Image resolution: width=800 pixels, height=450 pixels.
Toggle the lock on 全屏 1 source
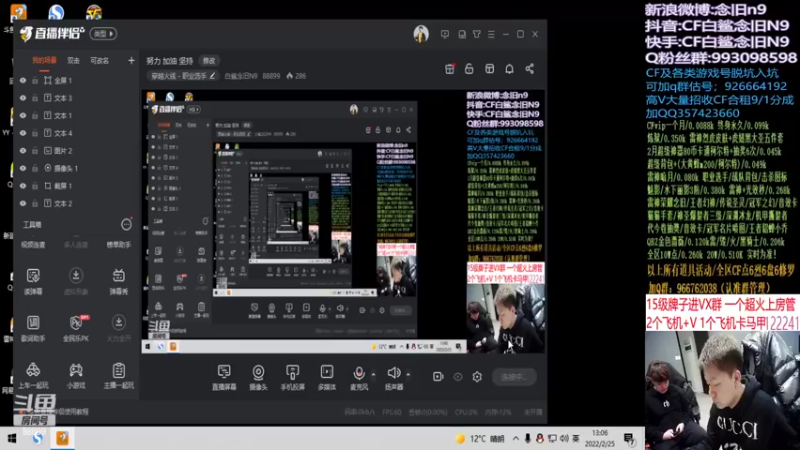pos(35,81)
